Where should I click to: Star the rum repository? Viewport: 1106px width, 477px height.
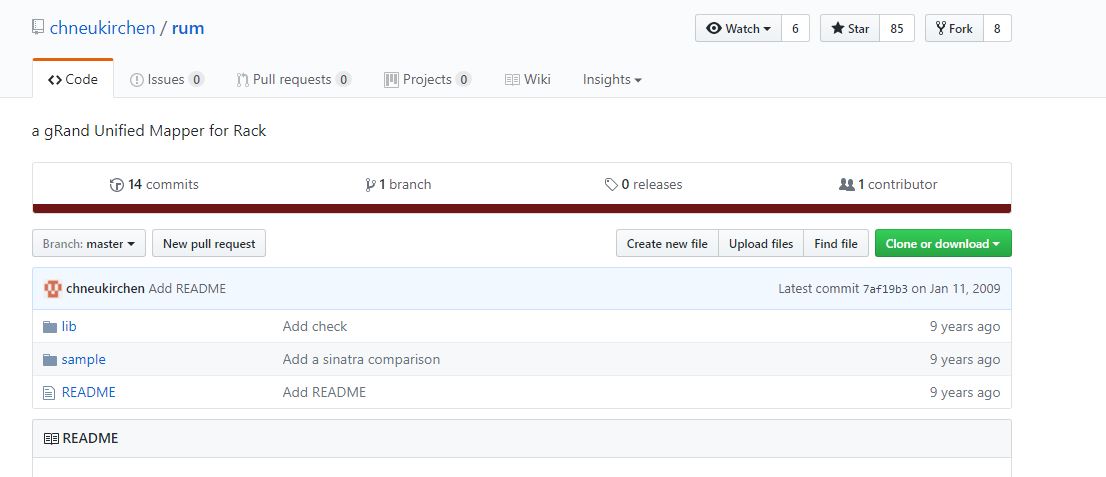850,28
